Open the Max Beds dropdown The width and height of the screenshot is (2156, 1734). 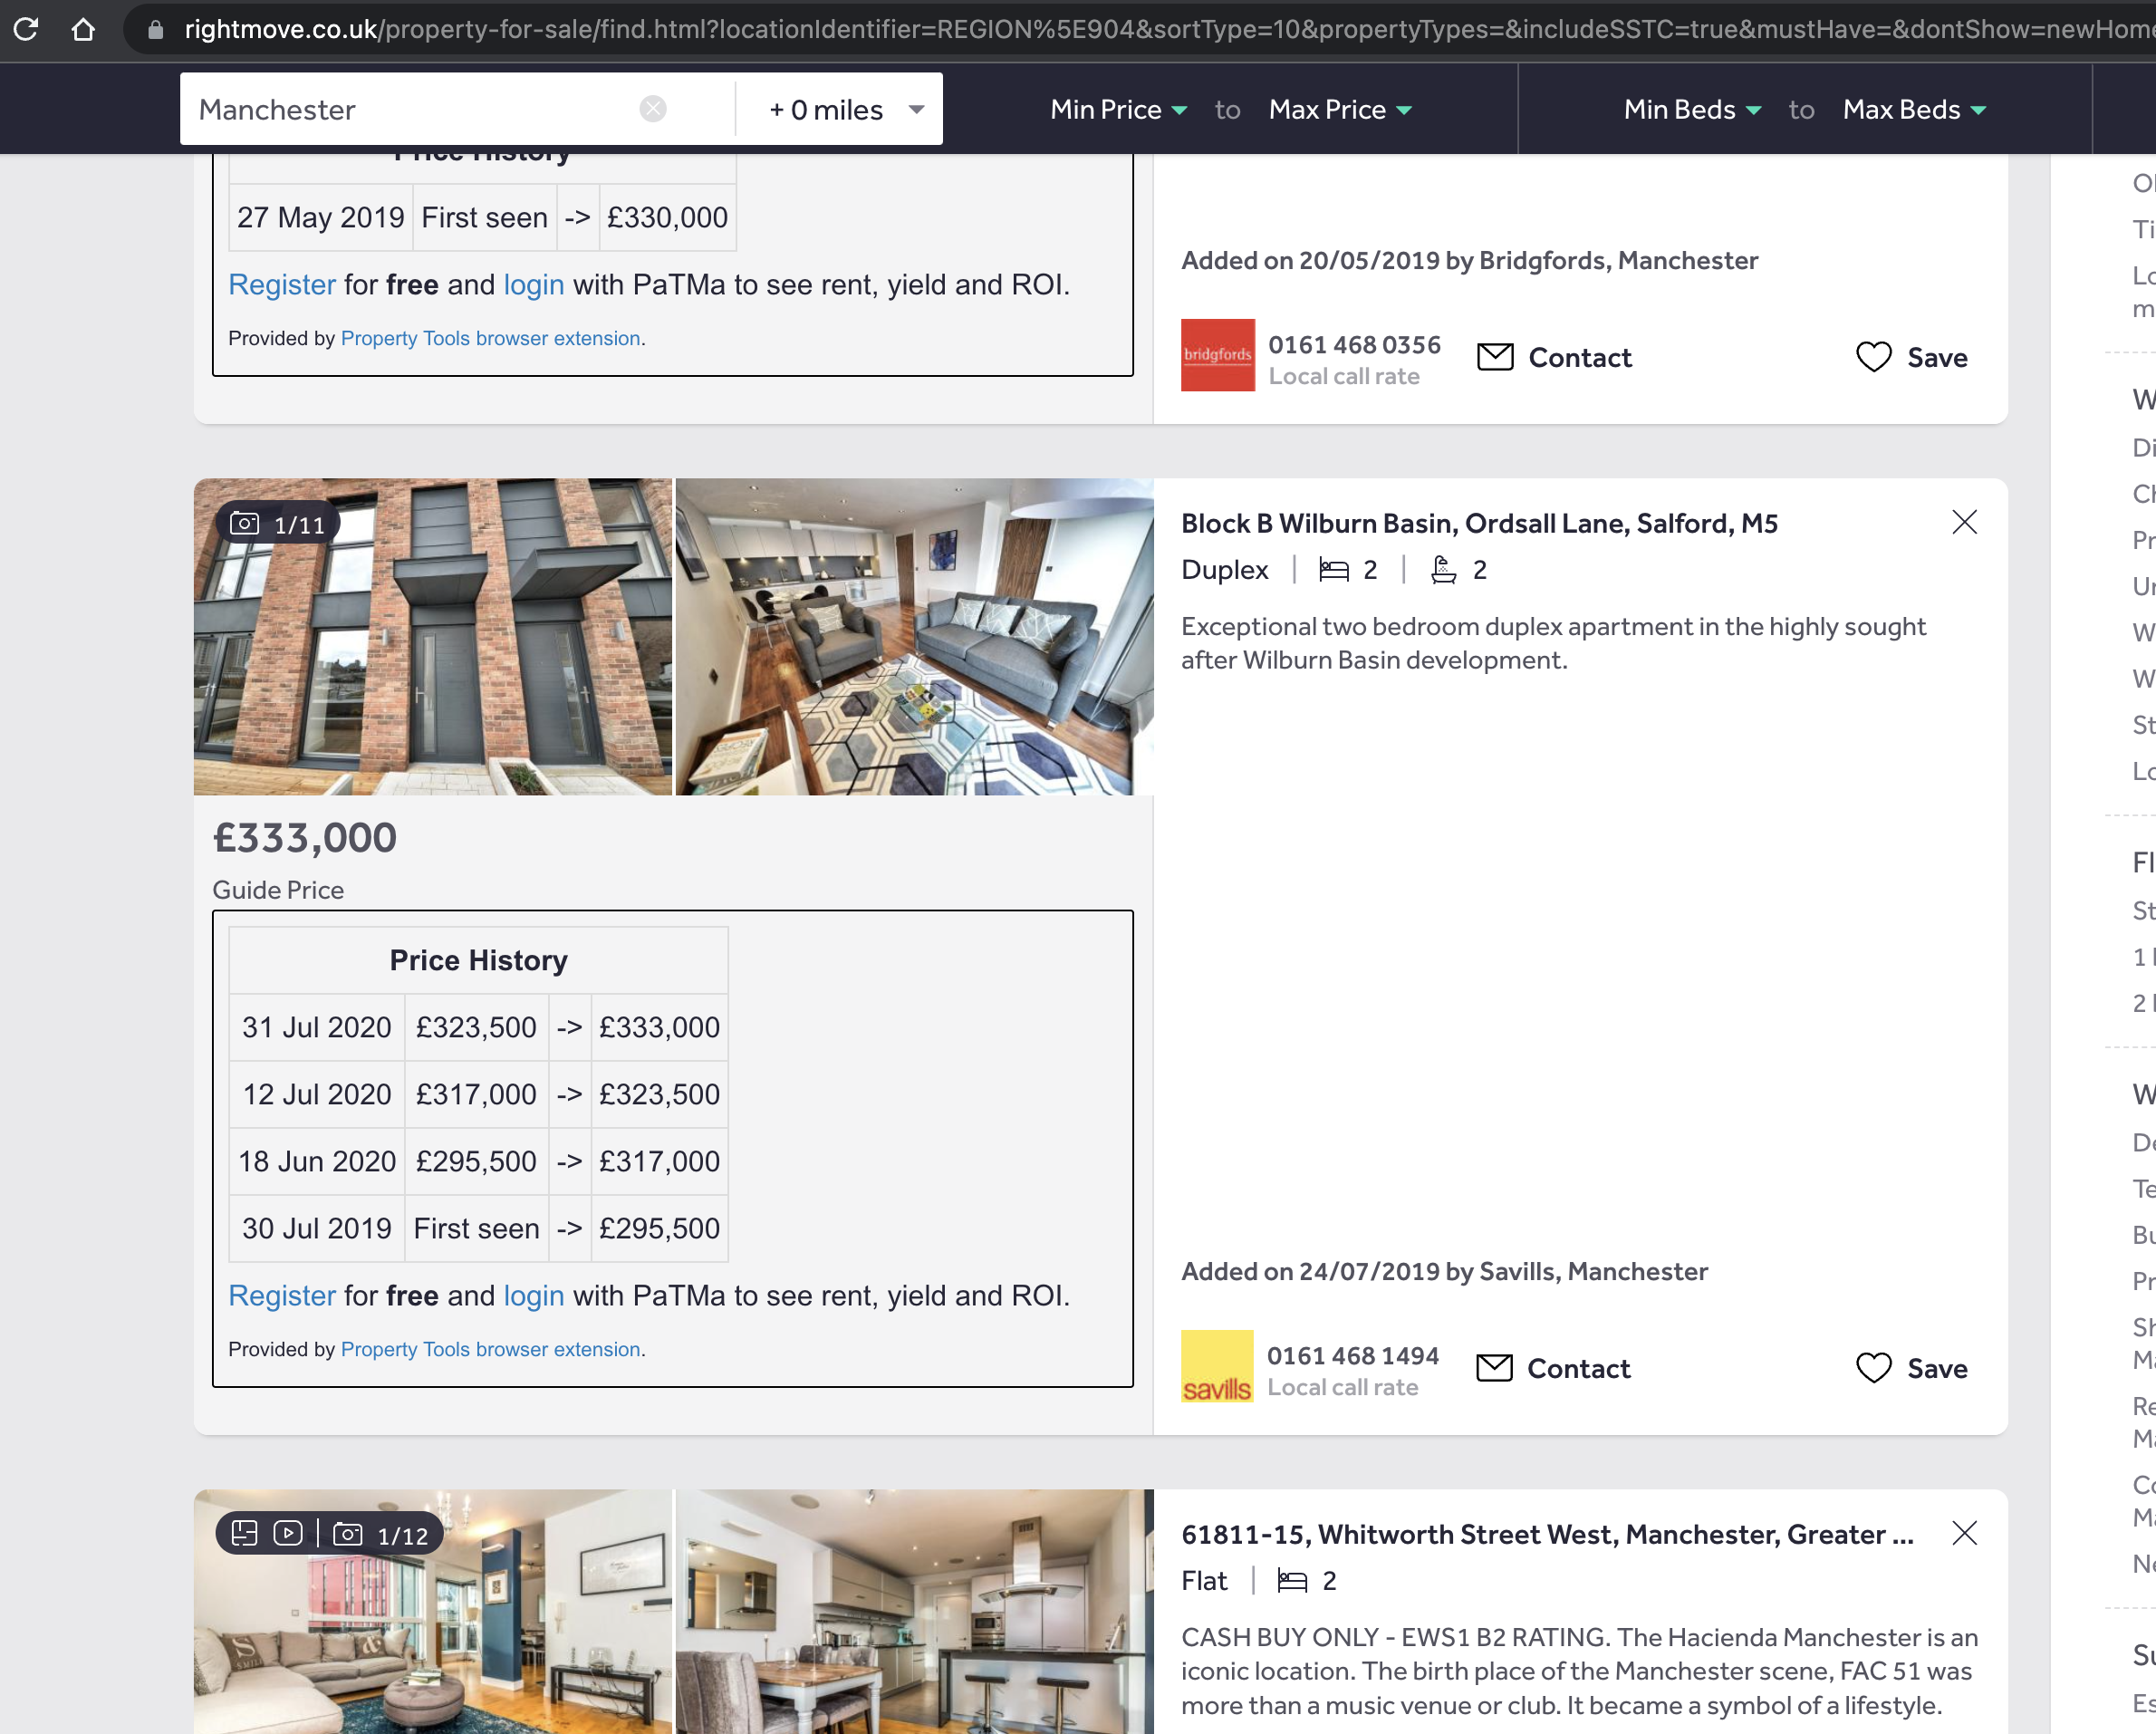pyautogui.click(x=1913, y=109)
